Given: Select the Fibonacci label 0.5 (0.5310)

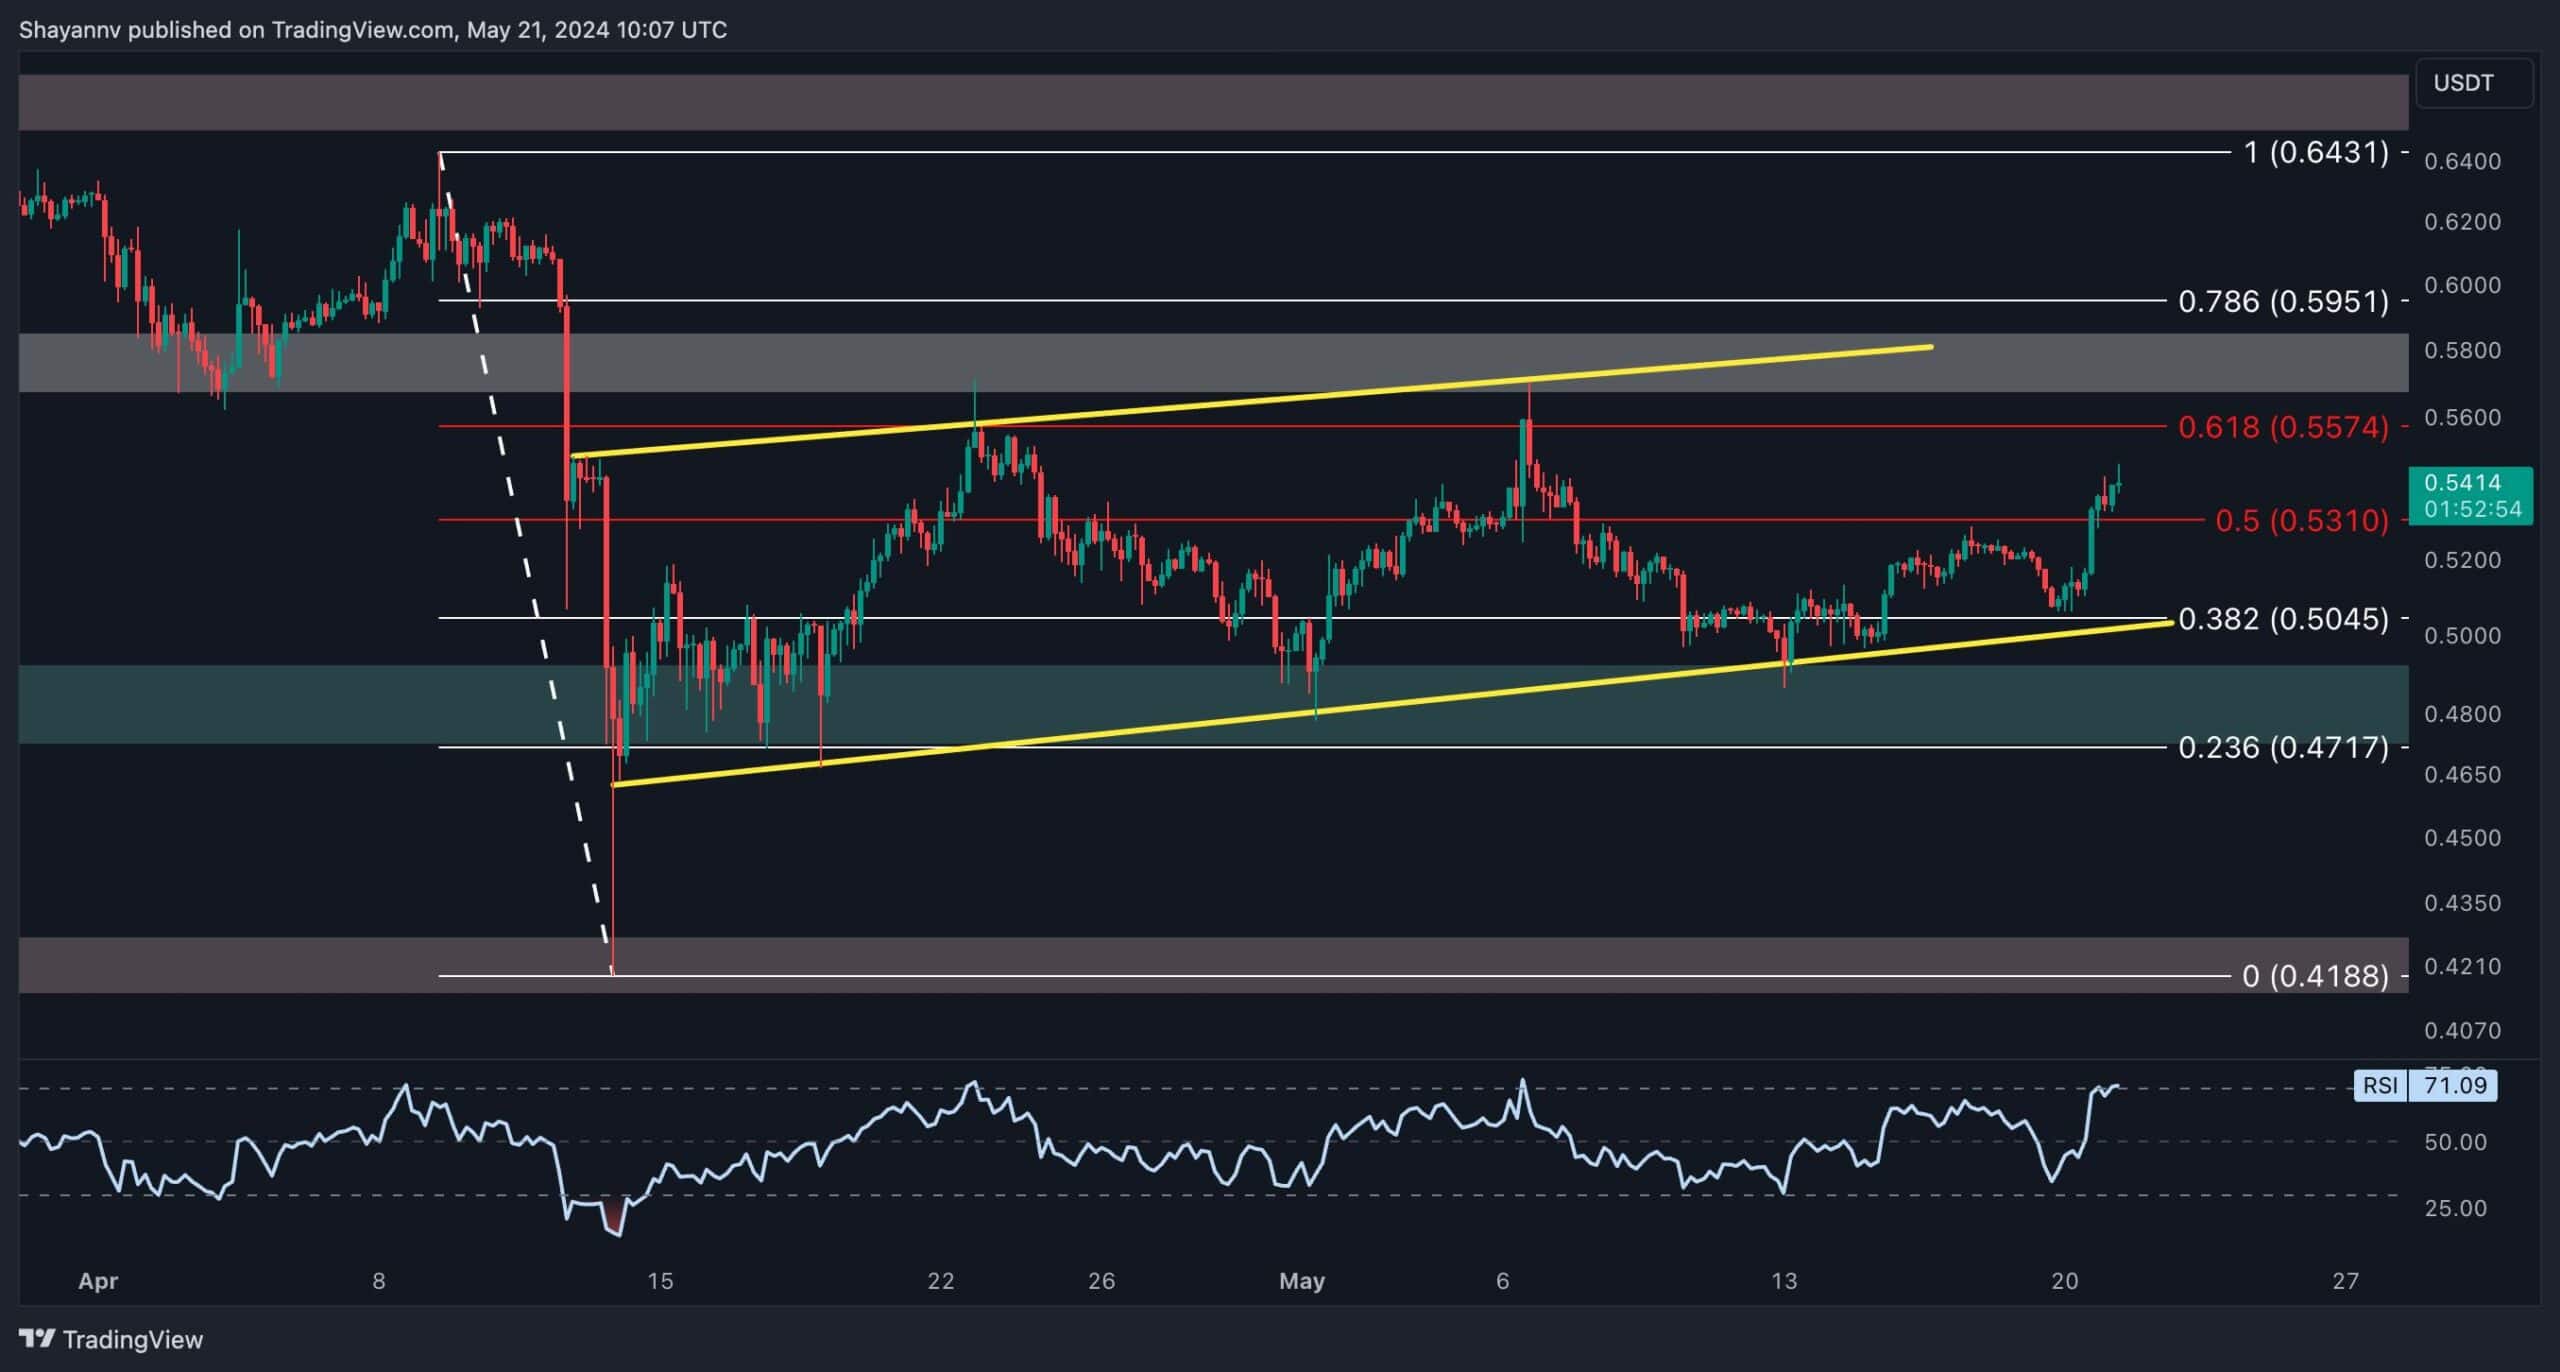Looking at the screenshot, I should 2302,520.
